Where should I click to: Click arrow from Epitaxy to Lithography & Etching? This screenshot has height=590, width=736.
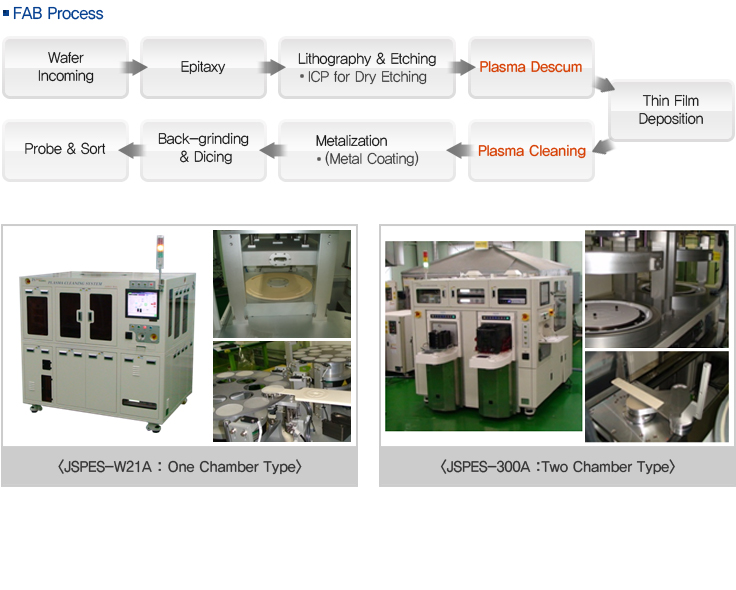272,67
